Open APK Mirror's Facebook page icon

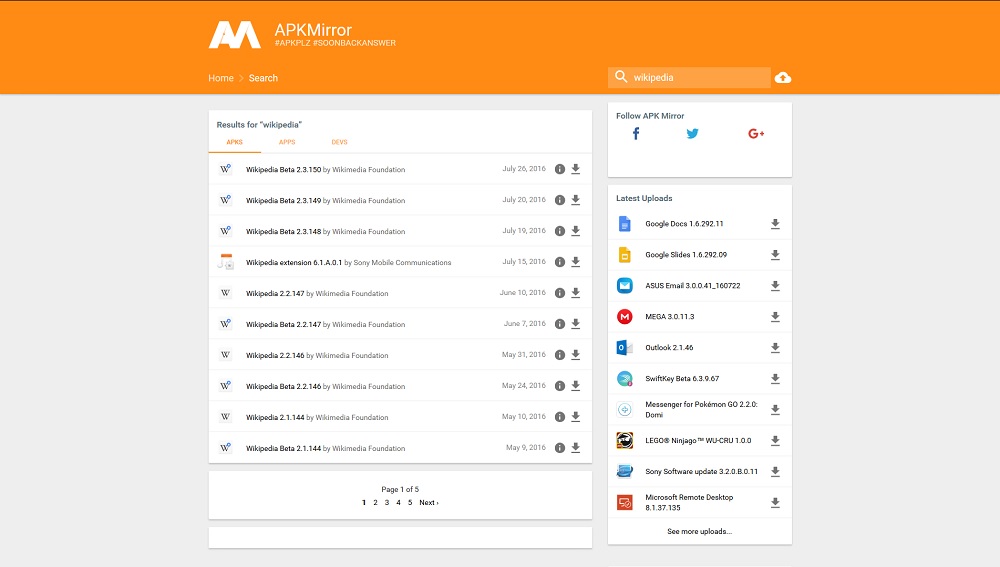[x=636, y=133]
